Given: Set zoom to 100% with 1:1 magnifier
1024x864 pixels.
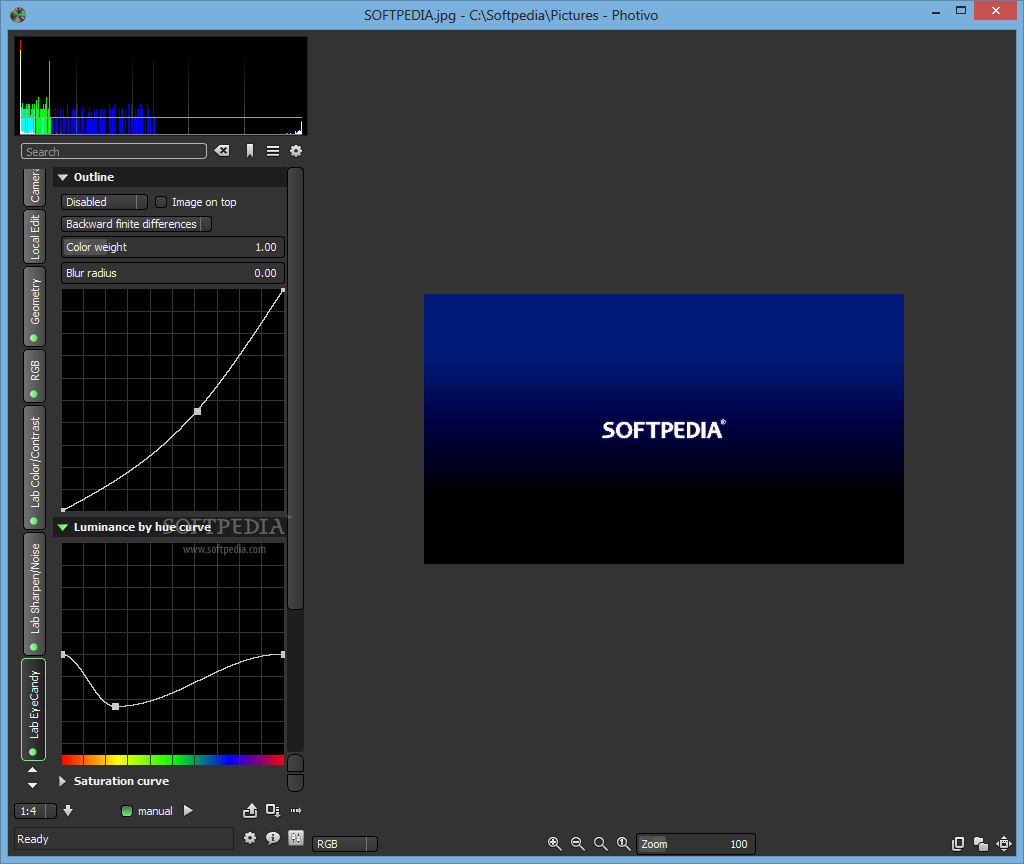Looking at the screenshot, I should tap(624, 844).
